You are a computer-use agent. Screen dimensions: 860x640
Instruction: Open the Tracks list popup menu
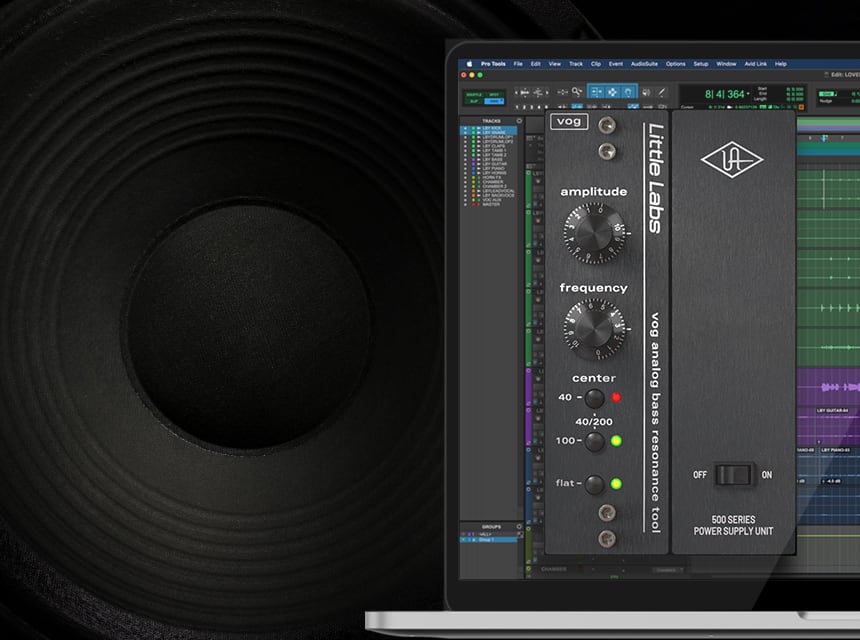[519, 121]
